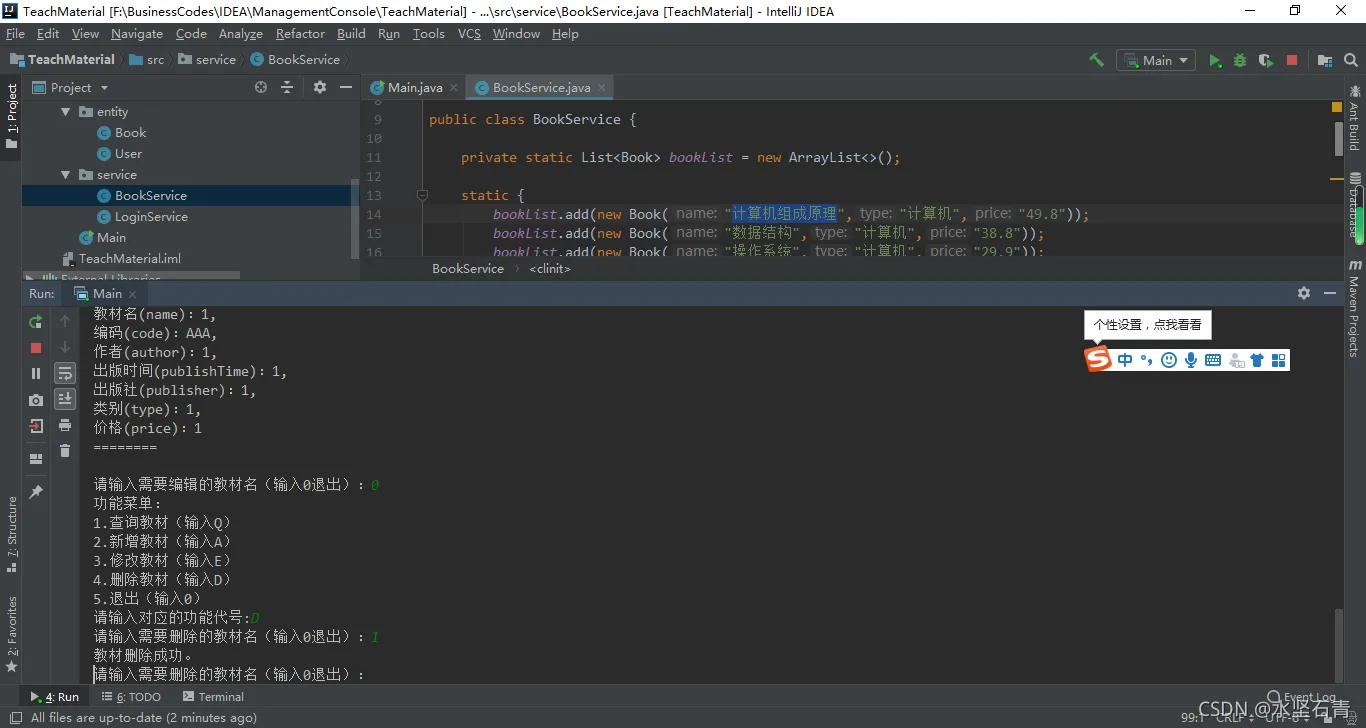The width and height of the screenshot is (1366, 728).
Task: Open Search Everywhere magnifier icon
Action: (x=1353, y=60)
